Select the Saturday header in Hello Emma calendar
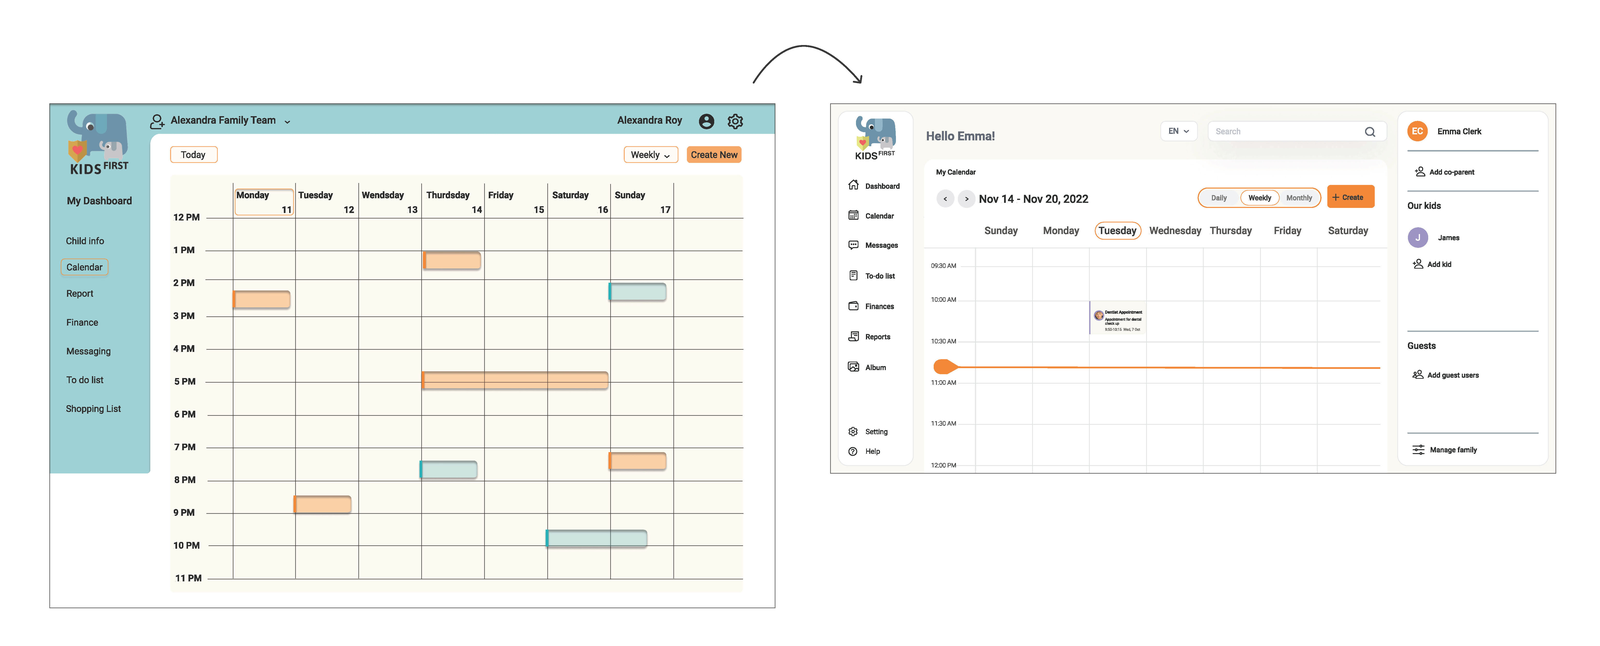This screenshot has width=1600, height=646. 1347,231
